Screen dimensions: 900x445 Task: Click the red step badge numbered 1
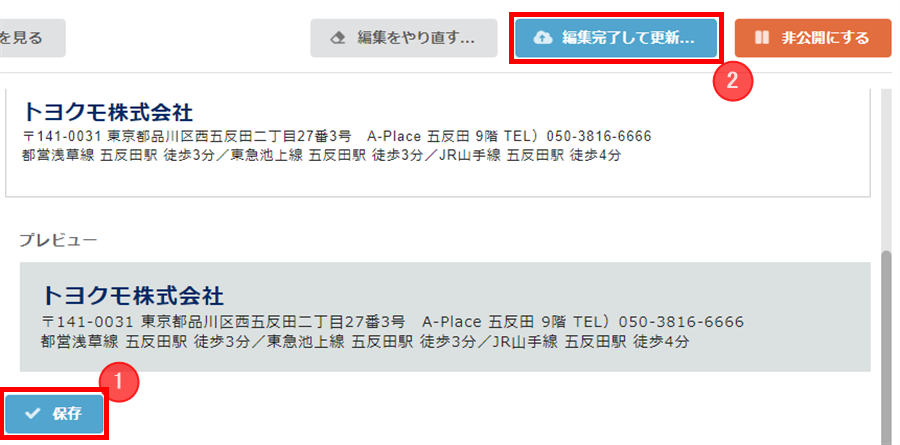coord(119,382)
